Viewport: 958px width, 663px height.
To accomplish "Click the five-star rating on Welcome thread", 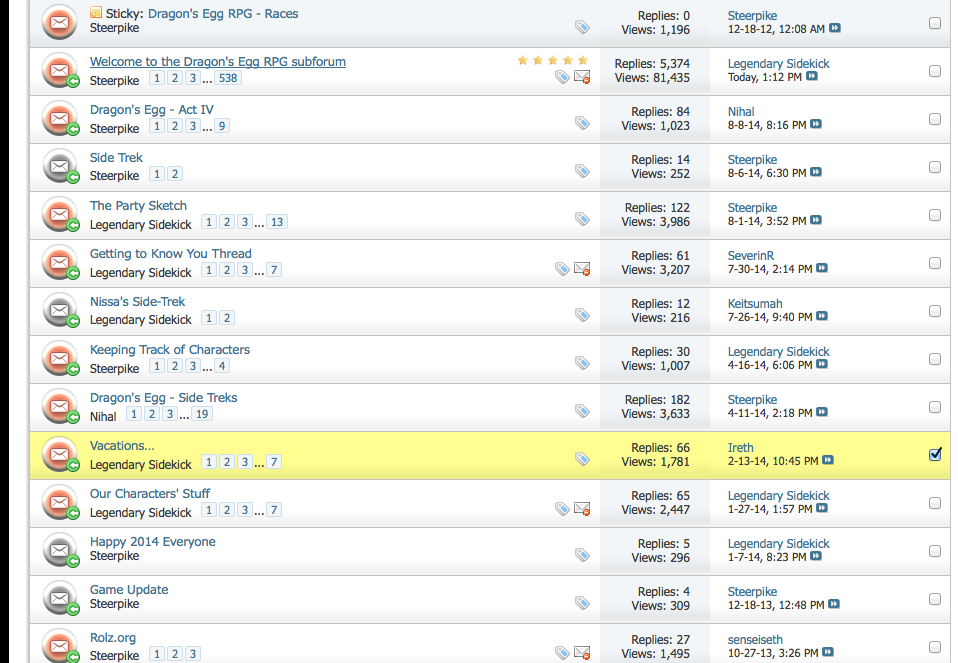I will pyautogui.click(x=553, y=61).
